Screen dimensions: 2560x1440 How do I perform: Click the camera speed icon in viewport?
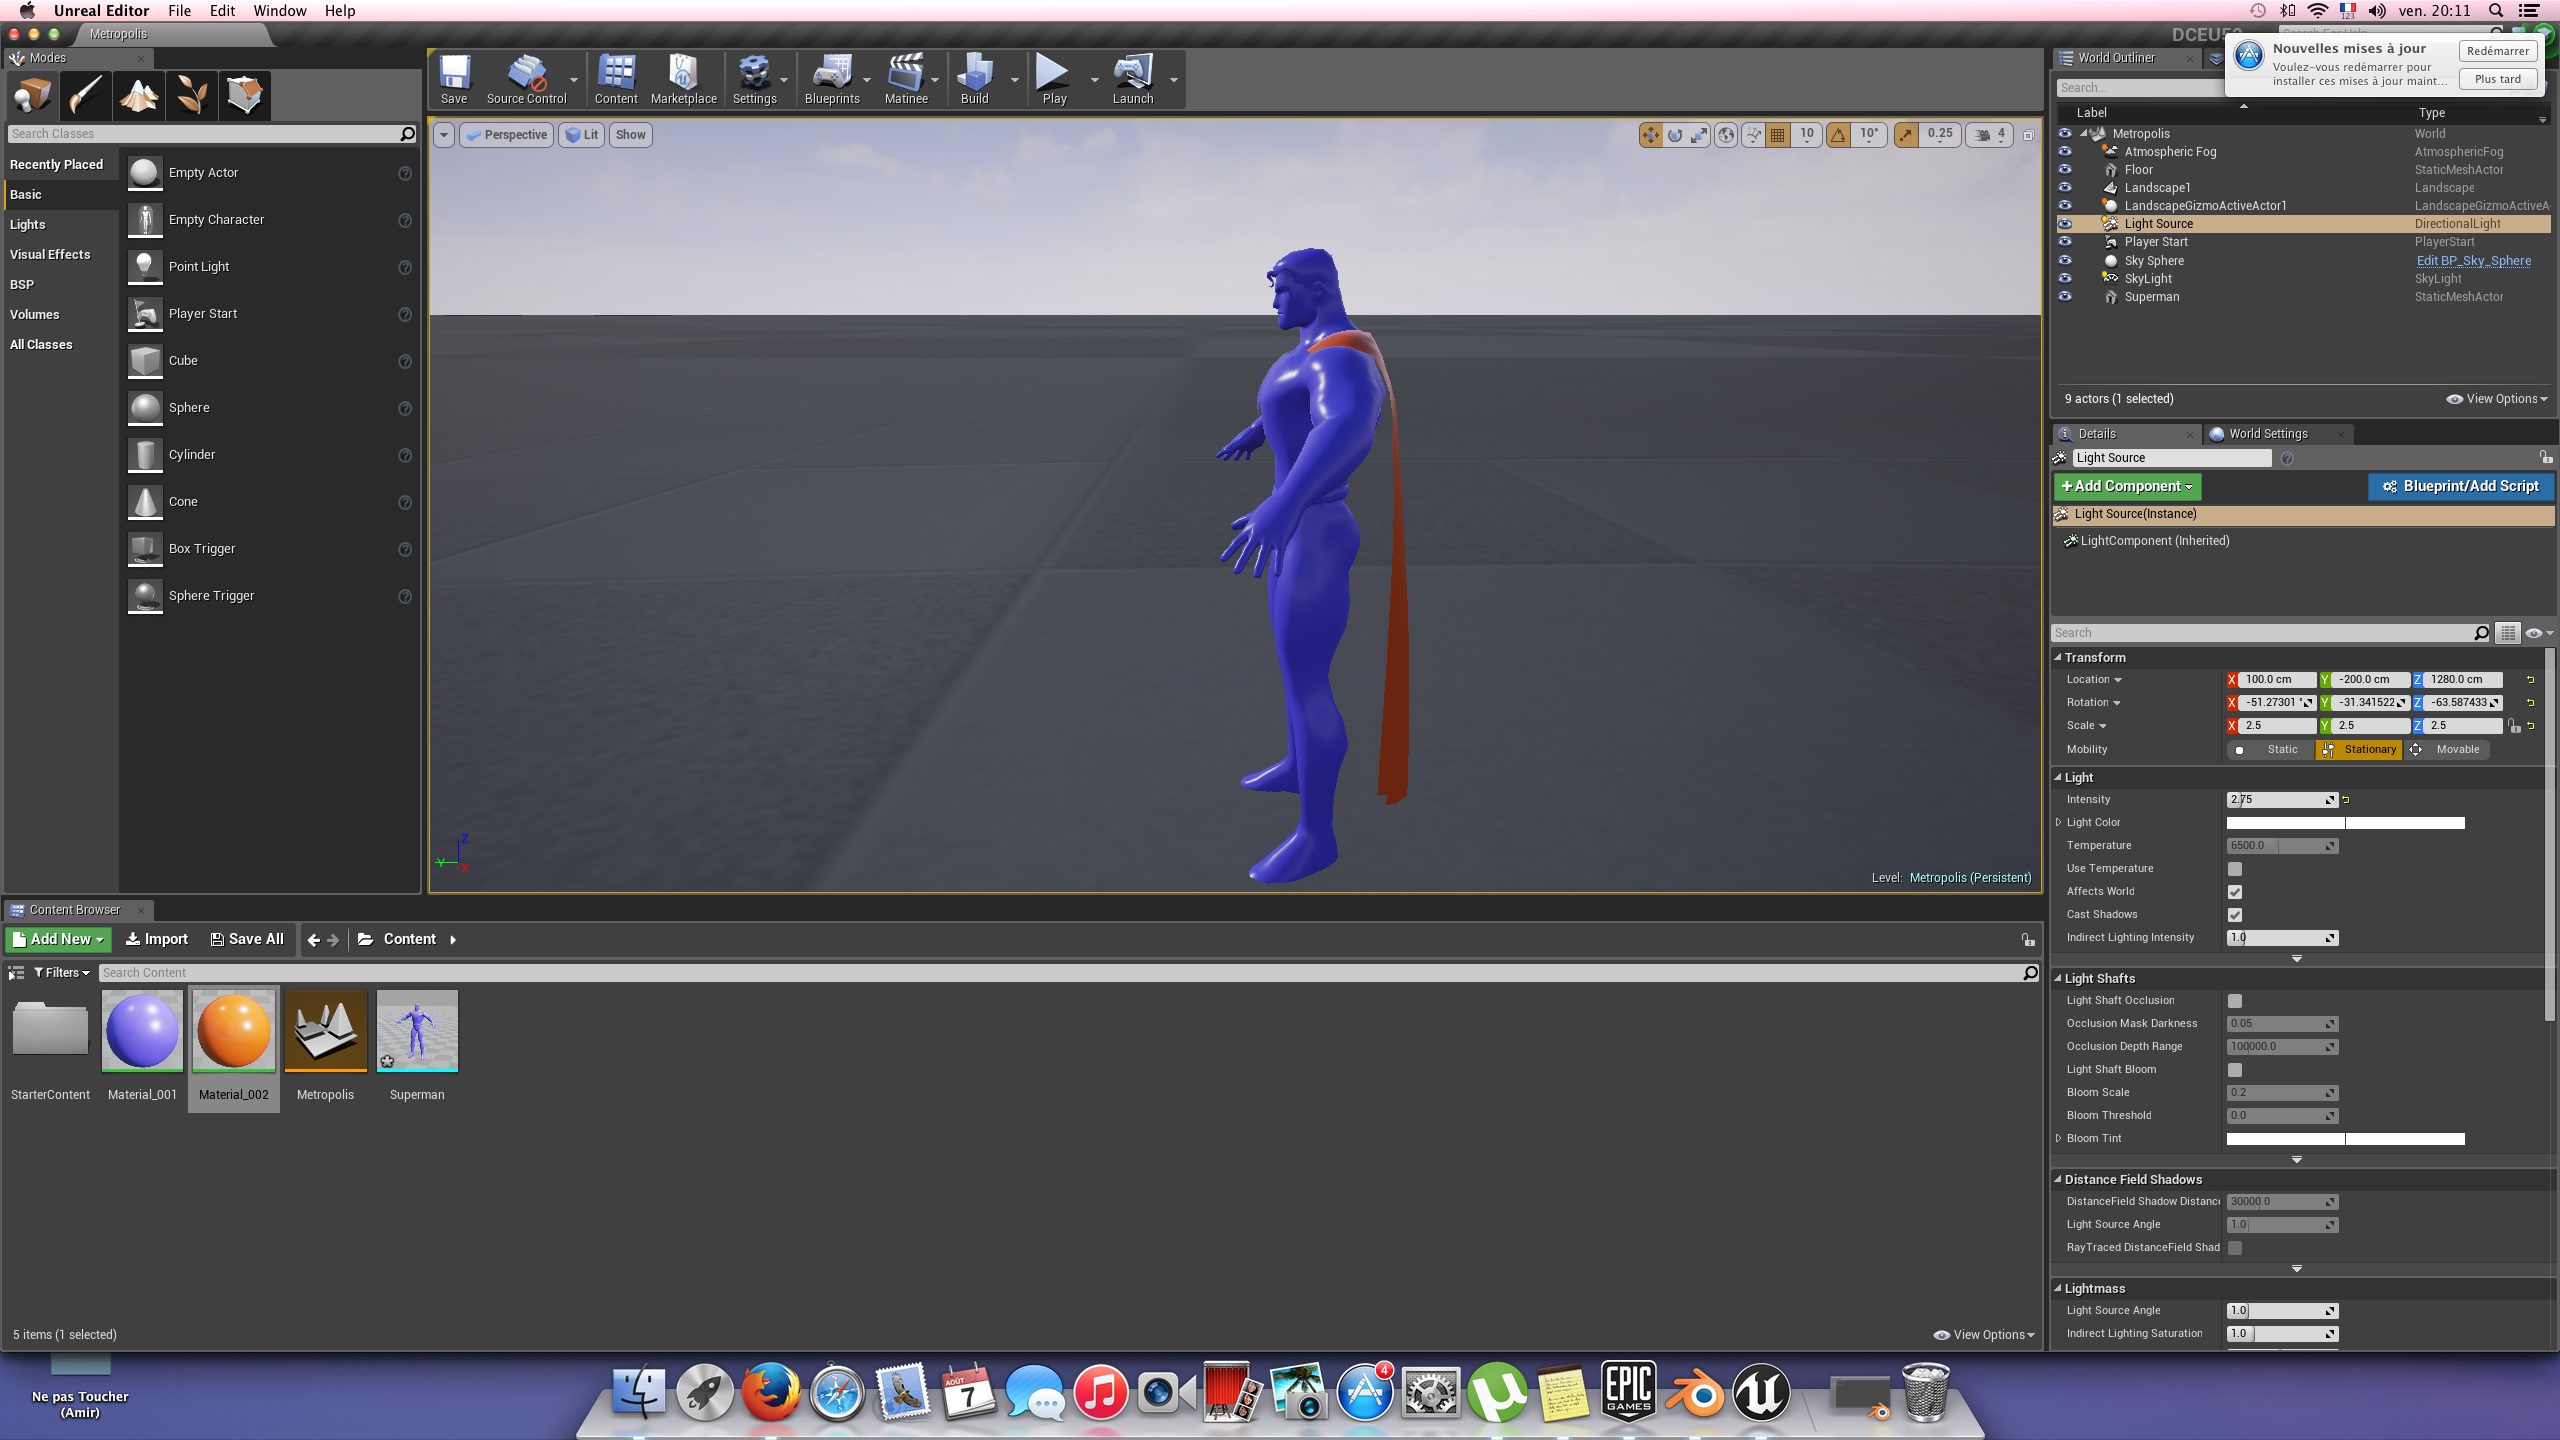[1983, 135]
